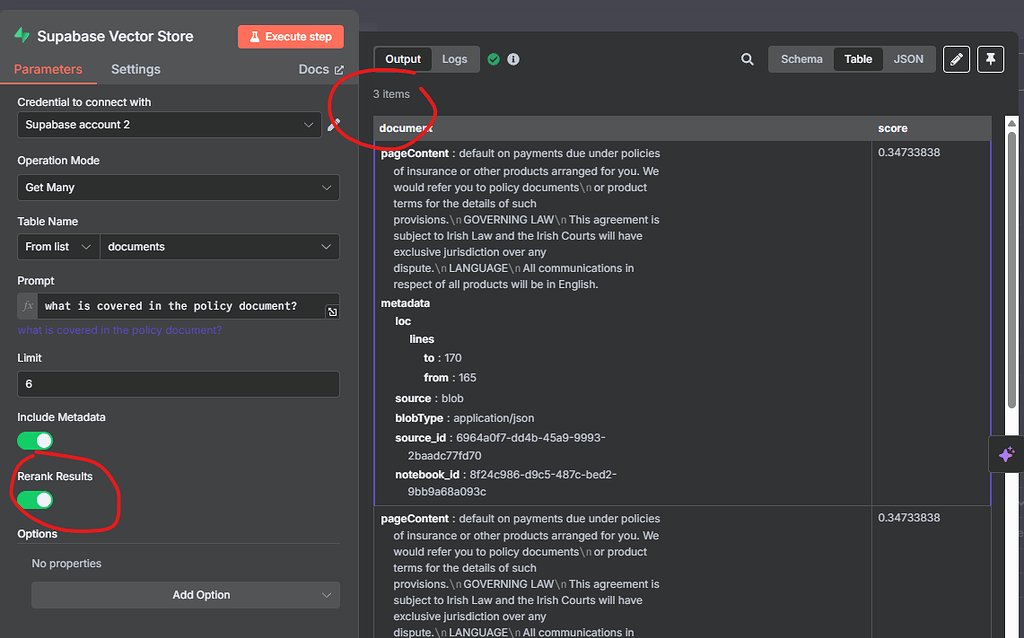Select the JSON view tab

(x=908, y=59)
